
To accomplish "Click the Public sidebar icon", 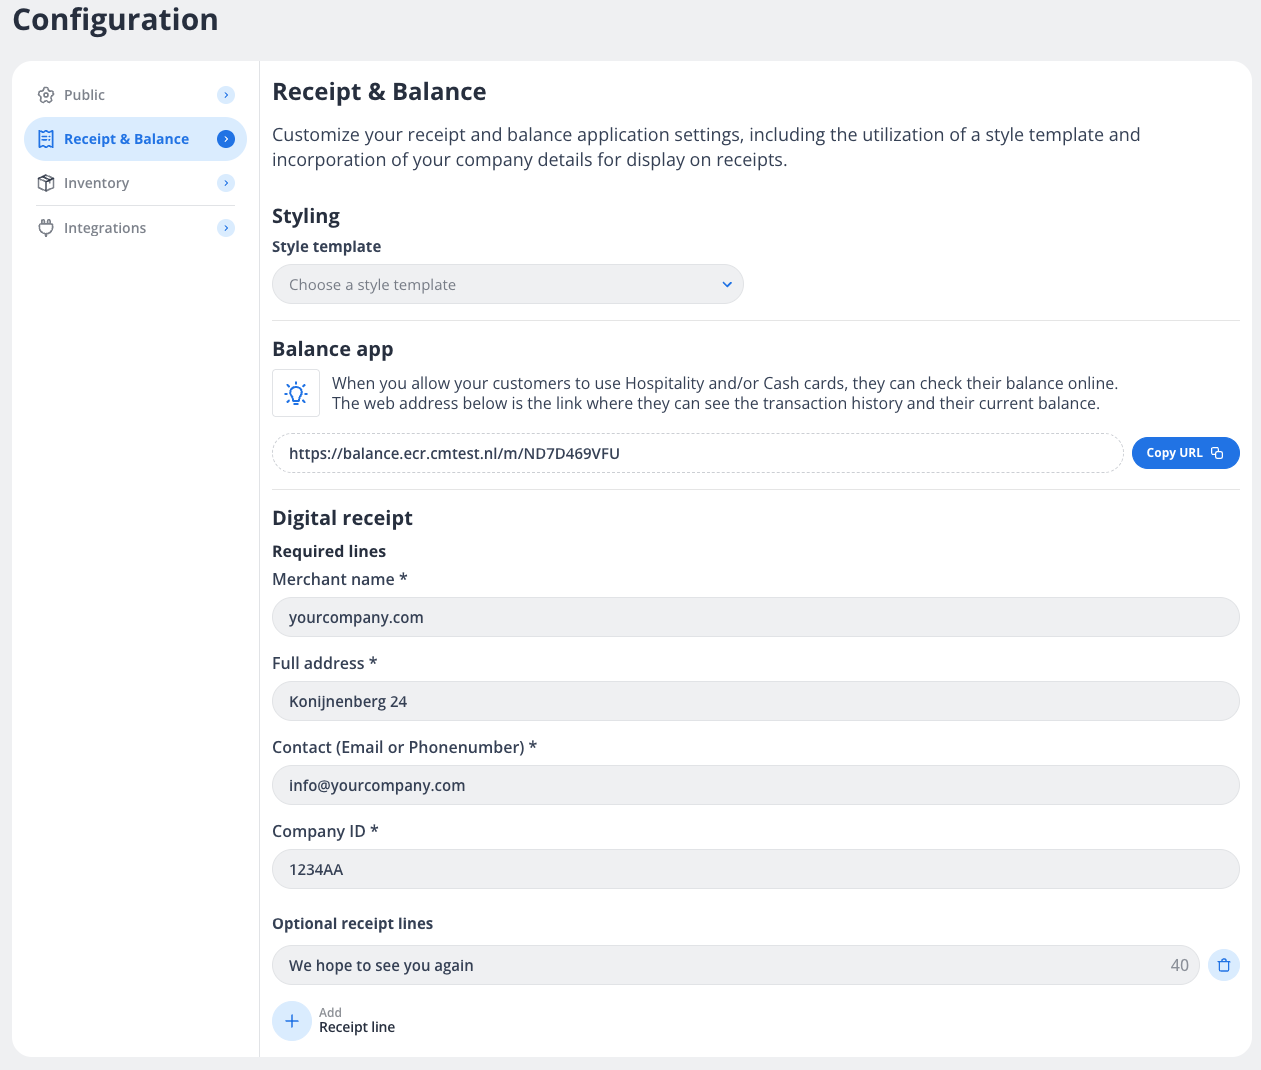I will coord(46,95).
